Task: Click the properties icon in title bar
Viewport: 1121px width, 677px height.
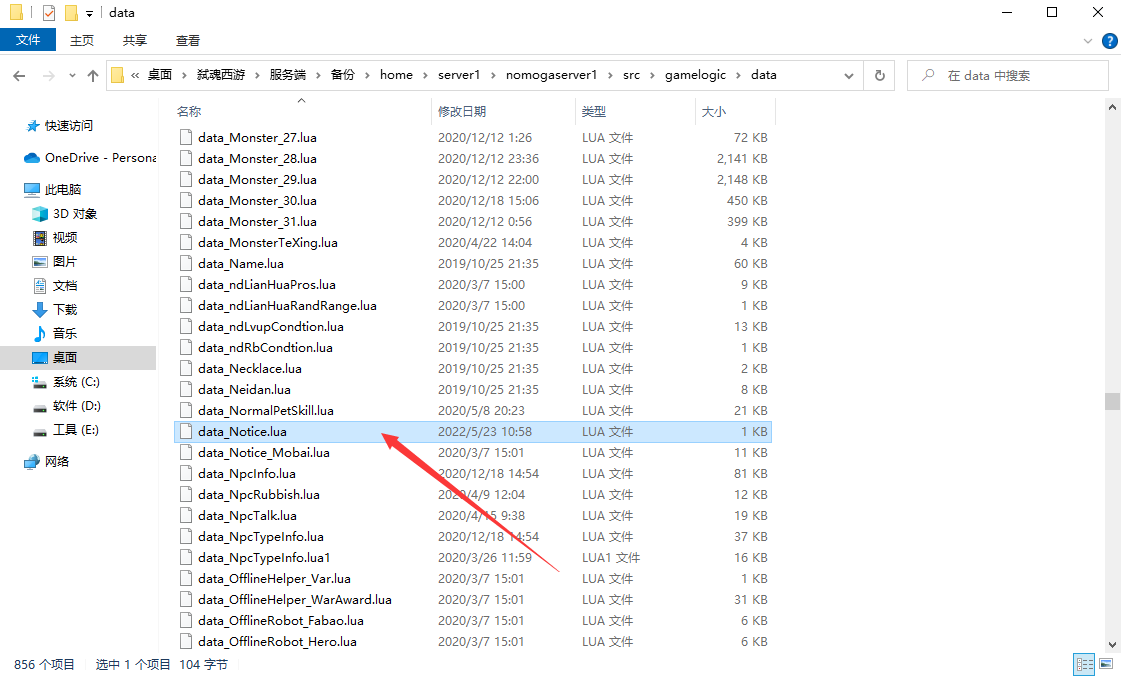Action: tap(48, 13)
